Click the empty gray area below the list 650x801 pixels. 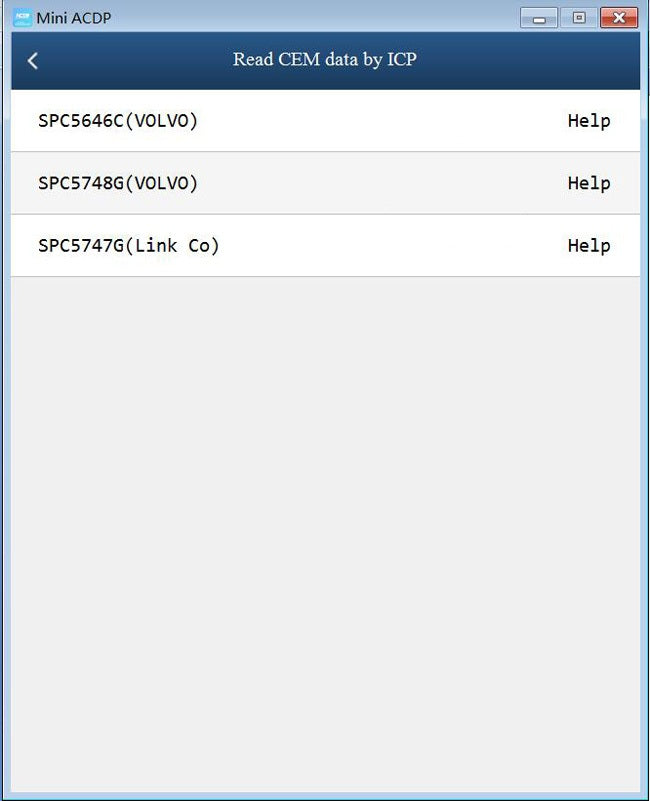[325, 530]
